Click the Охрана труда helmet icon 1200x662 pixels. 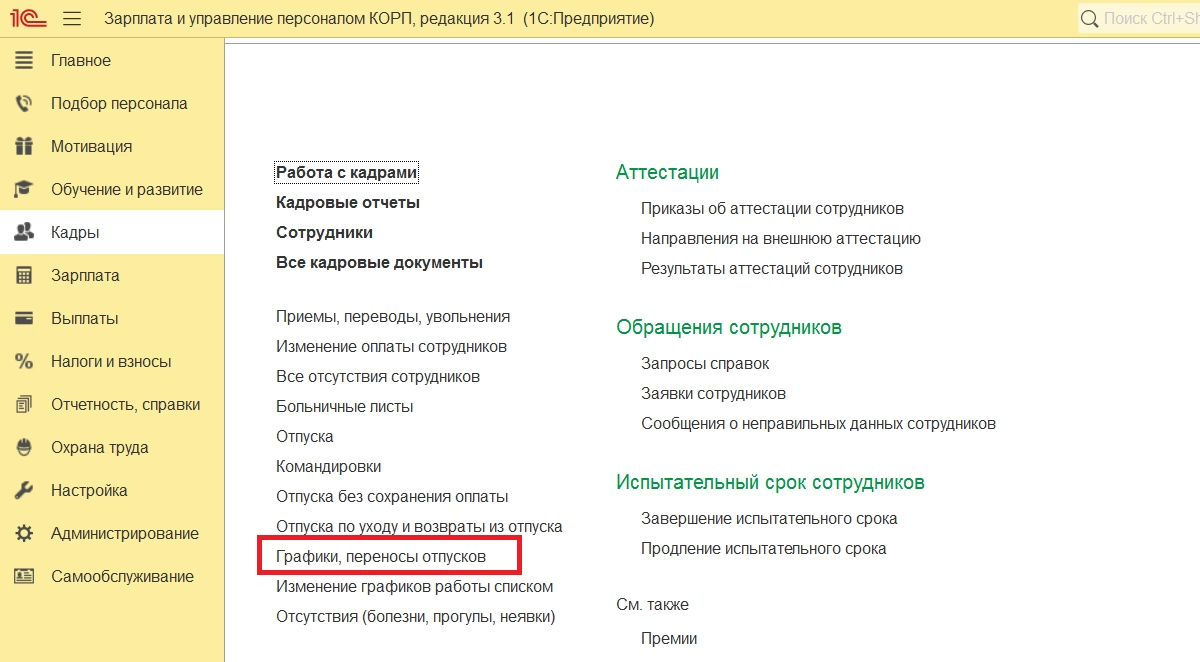pos(24,448)
